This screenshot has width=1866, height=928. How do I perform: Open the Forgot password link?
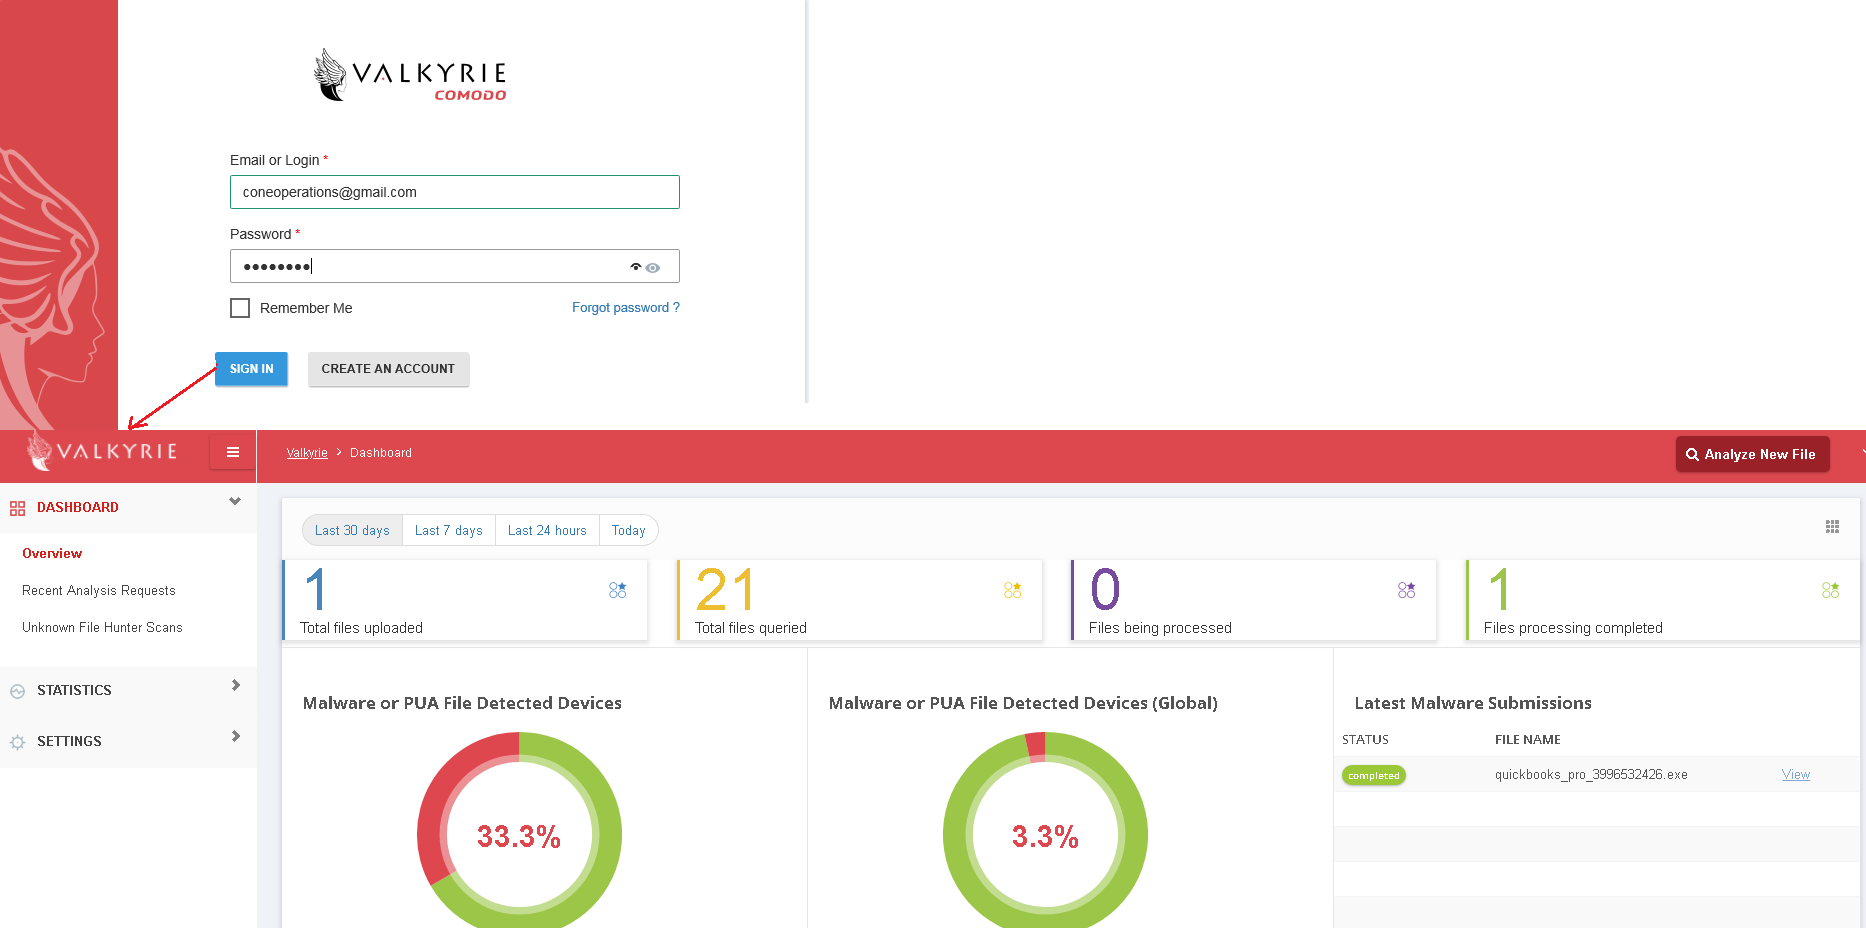tap(626, 307)
